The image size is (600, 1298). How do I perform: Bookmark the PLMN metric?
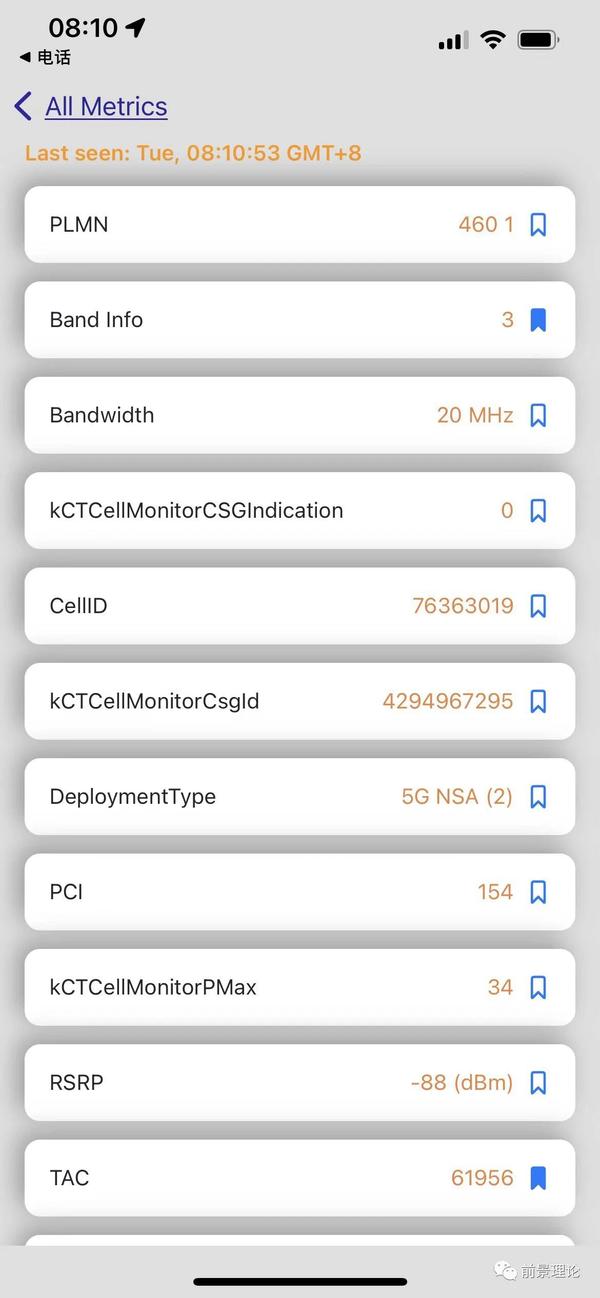click(x=538, y=225)
